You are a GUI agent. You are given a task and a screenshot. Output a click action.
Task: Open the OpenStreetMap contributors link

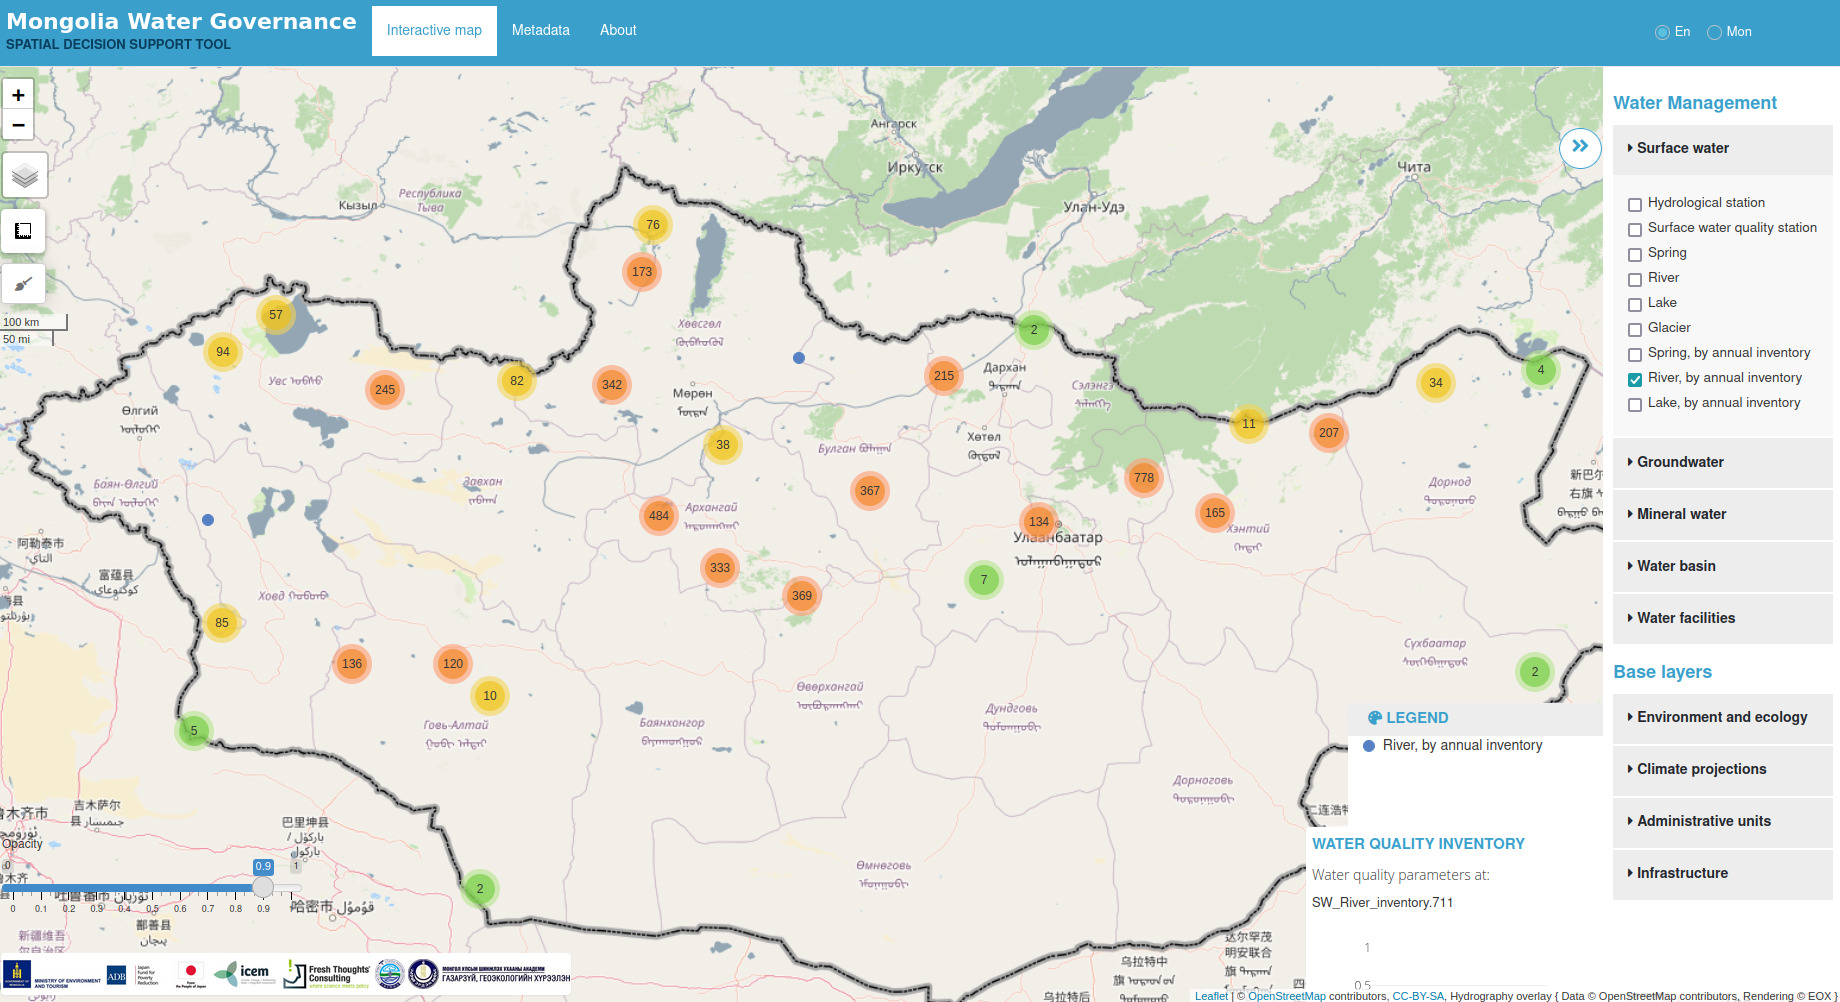1288,996
